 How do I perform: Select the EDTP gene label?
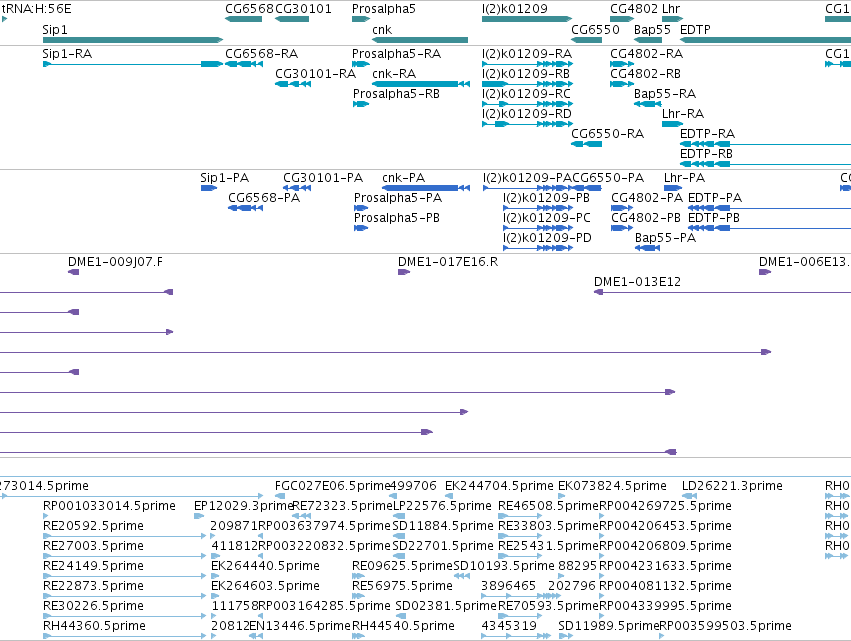(x=695, y=29)
